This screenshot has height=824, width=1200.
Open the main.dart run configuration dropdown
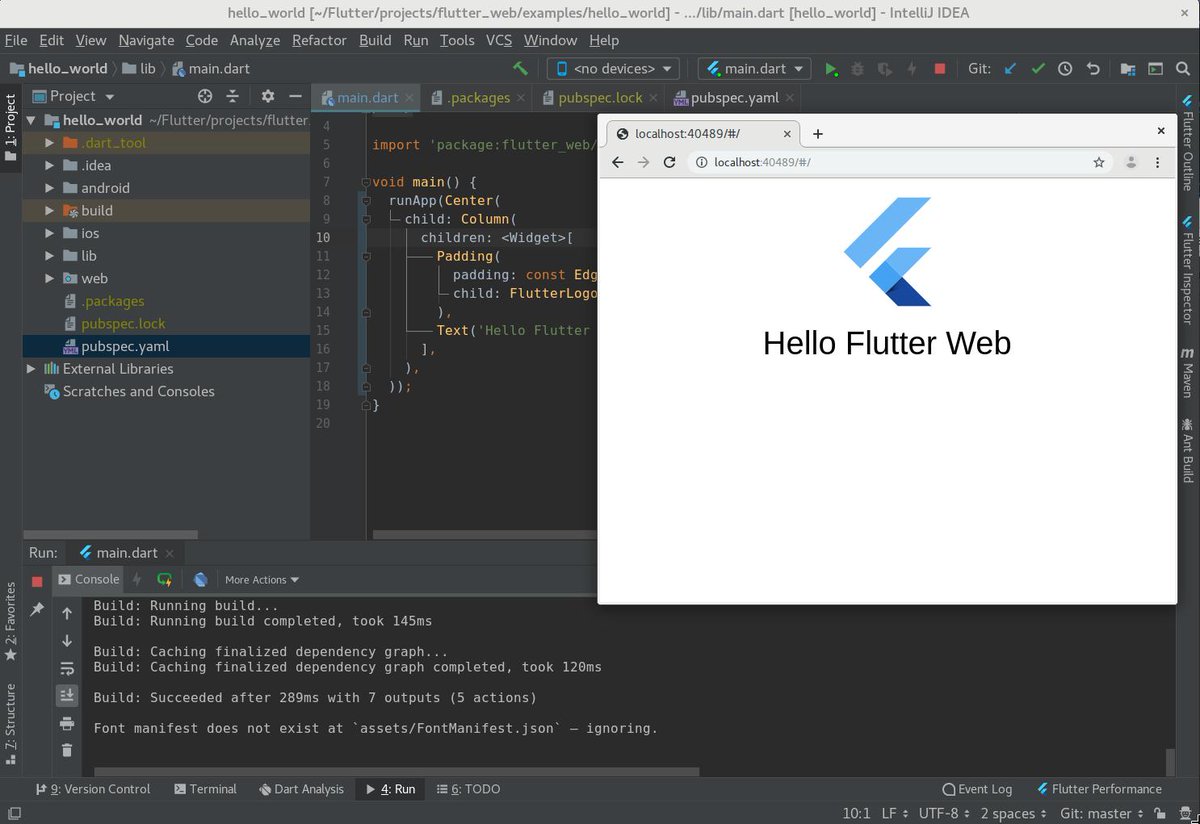click(x=755, y=69)
